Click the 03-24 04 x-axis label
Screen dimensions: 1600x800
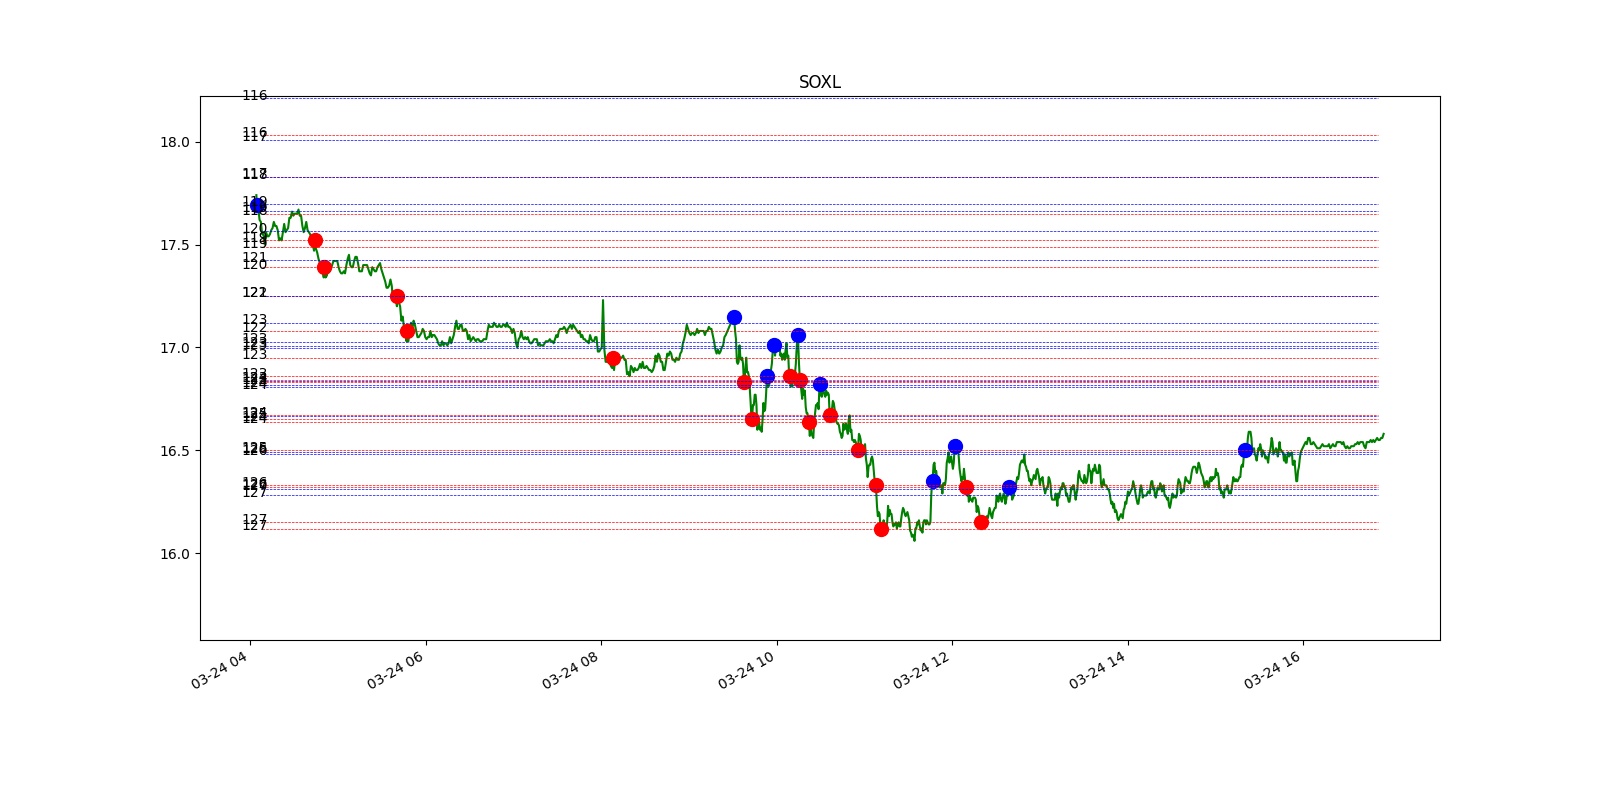220,668
